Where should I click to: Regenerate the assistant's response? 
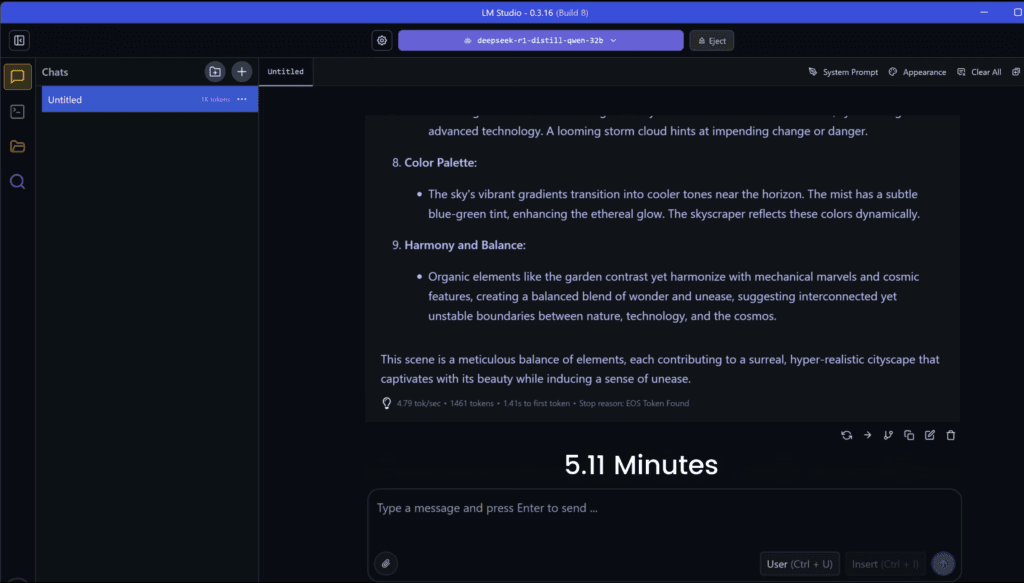847,435
